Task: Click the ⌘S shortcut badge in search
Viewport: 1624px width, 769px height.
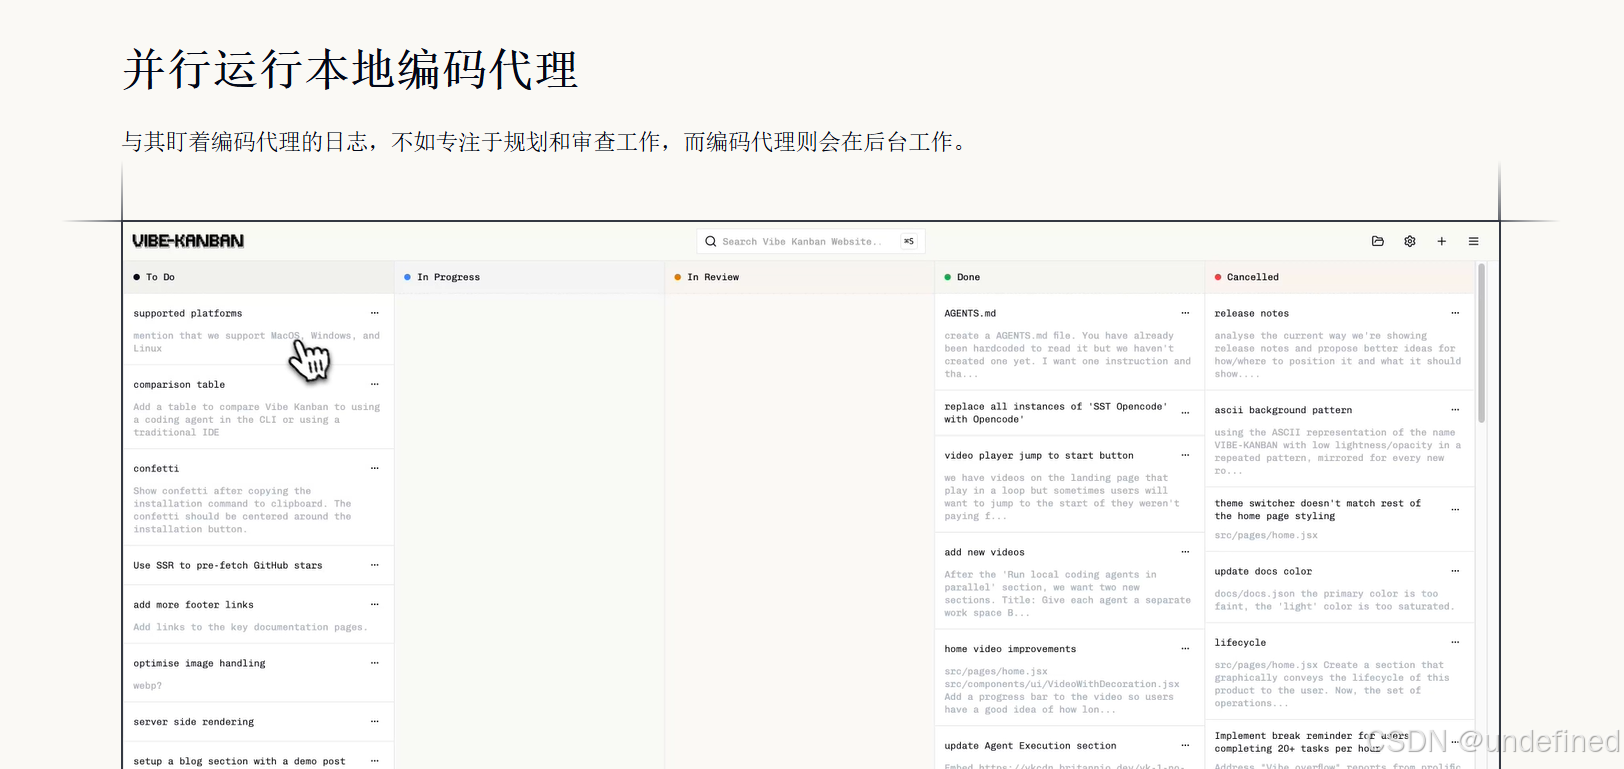Action: (909, 241)
